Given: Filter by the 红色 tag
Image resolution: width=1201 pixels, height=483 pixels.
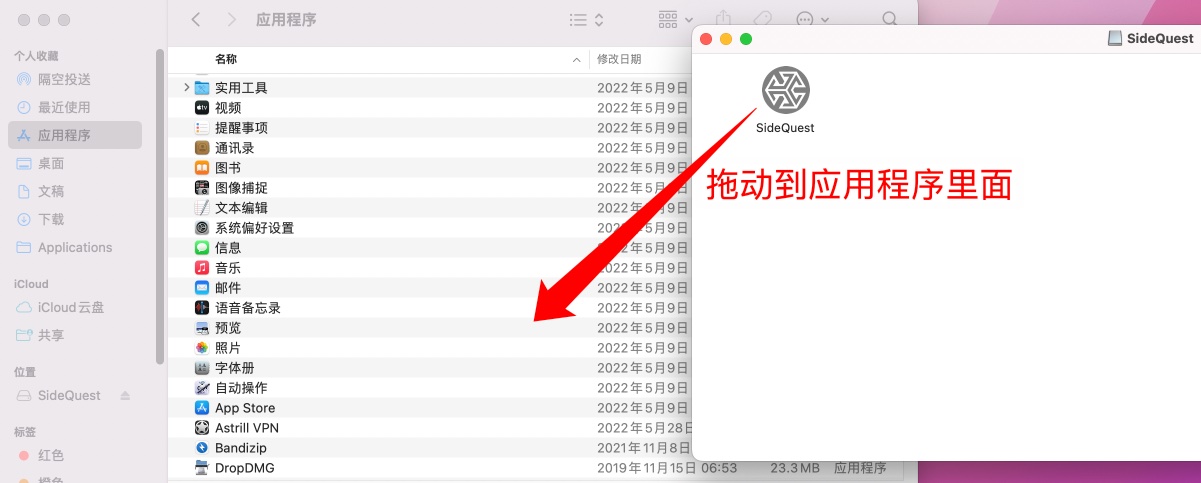Looking at the screenshot, I should click(x=75, y=455).
